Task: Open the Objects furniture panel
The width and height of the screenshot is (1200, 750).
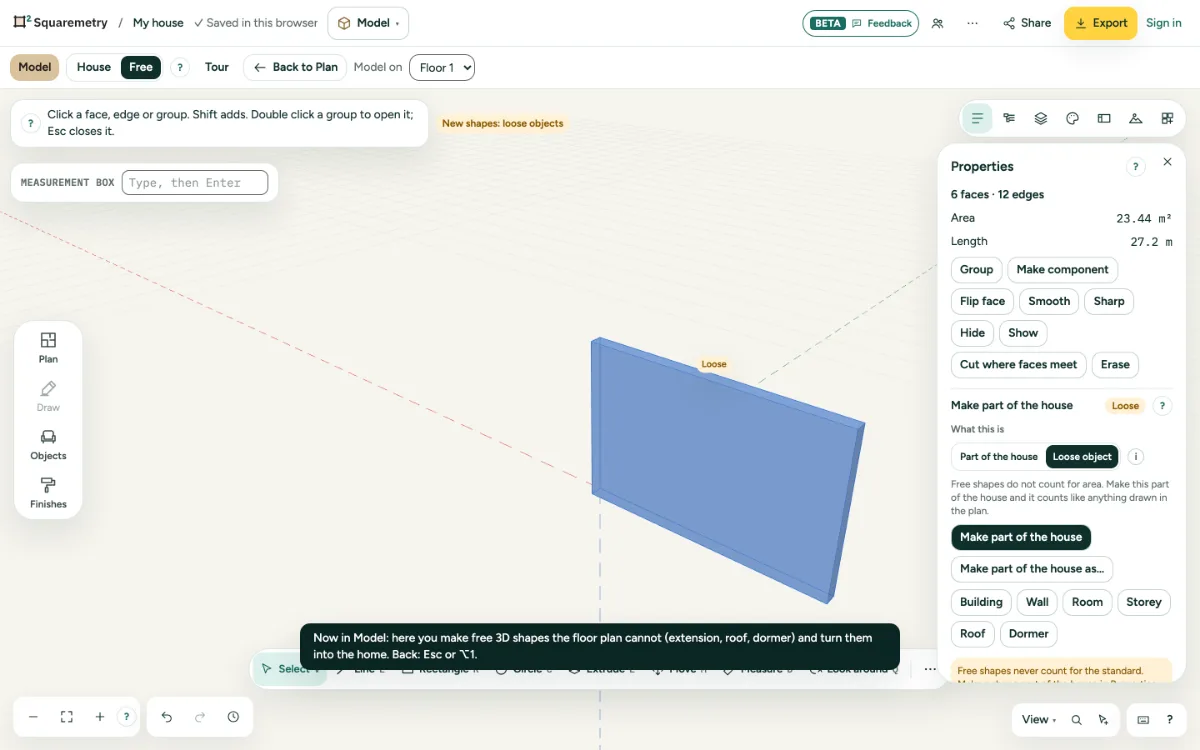Action: (48, 444)
